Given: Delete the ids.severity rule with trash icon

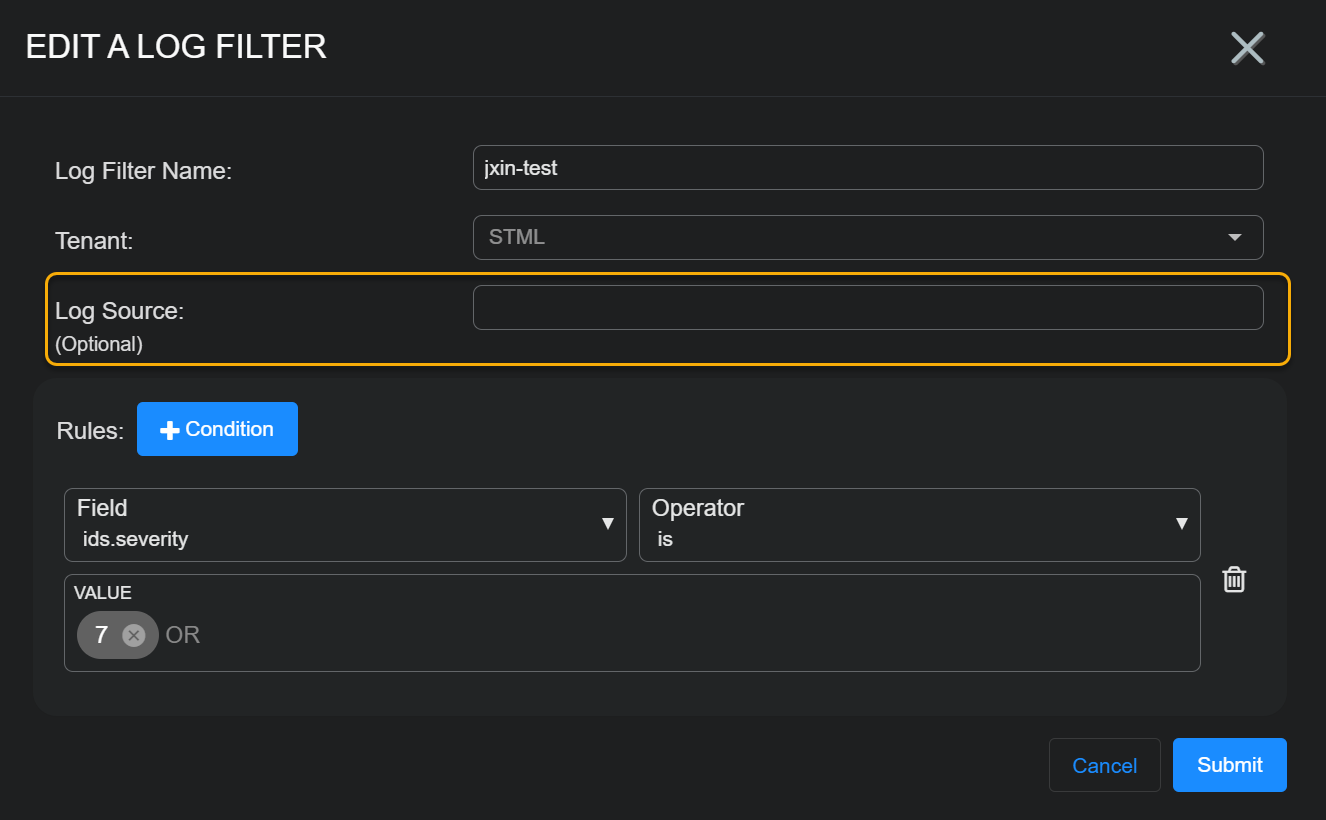Looking at the screenshot, I should [1234, 579].
